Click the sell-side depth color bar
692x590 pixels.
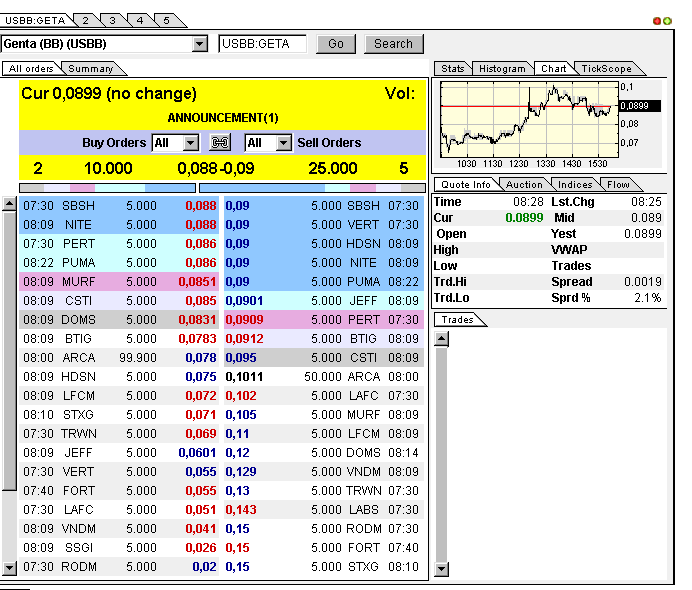click(x=312, y=188)
